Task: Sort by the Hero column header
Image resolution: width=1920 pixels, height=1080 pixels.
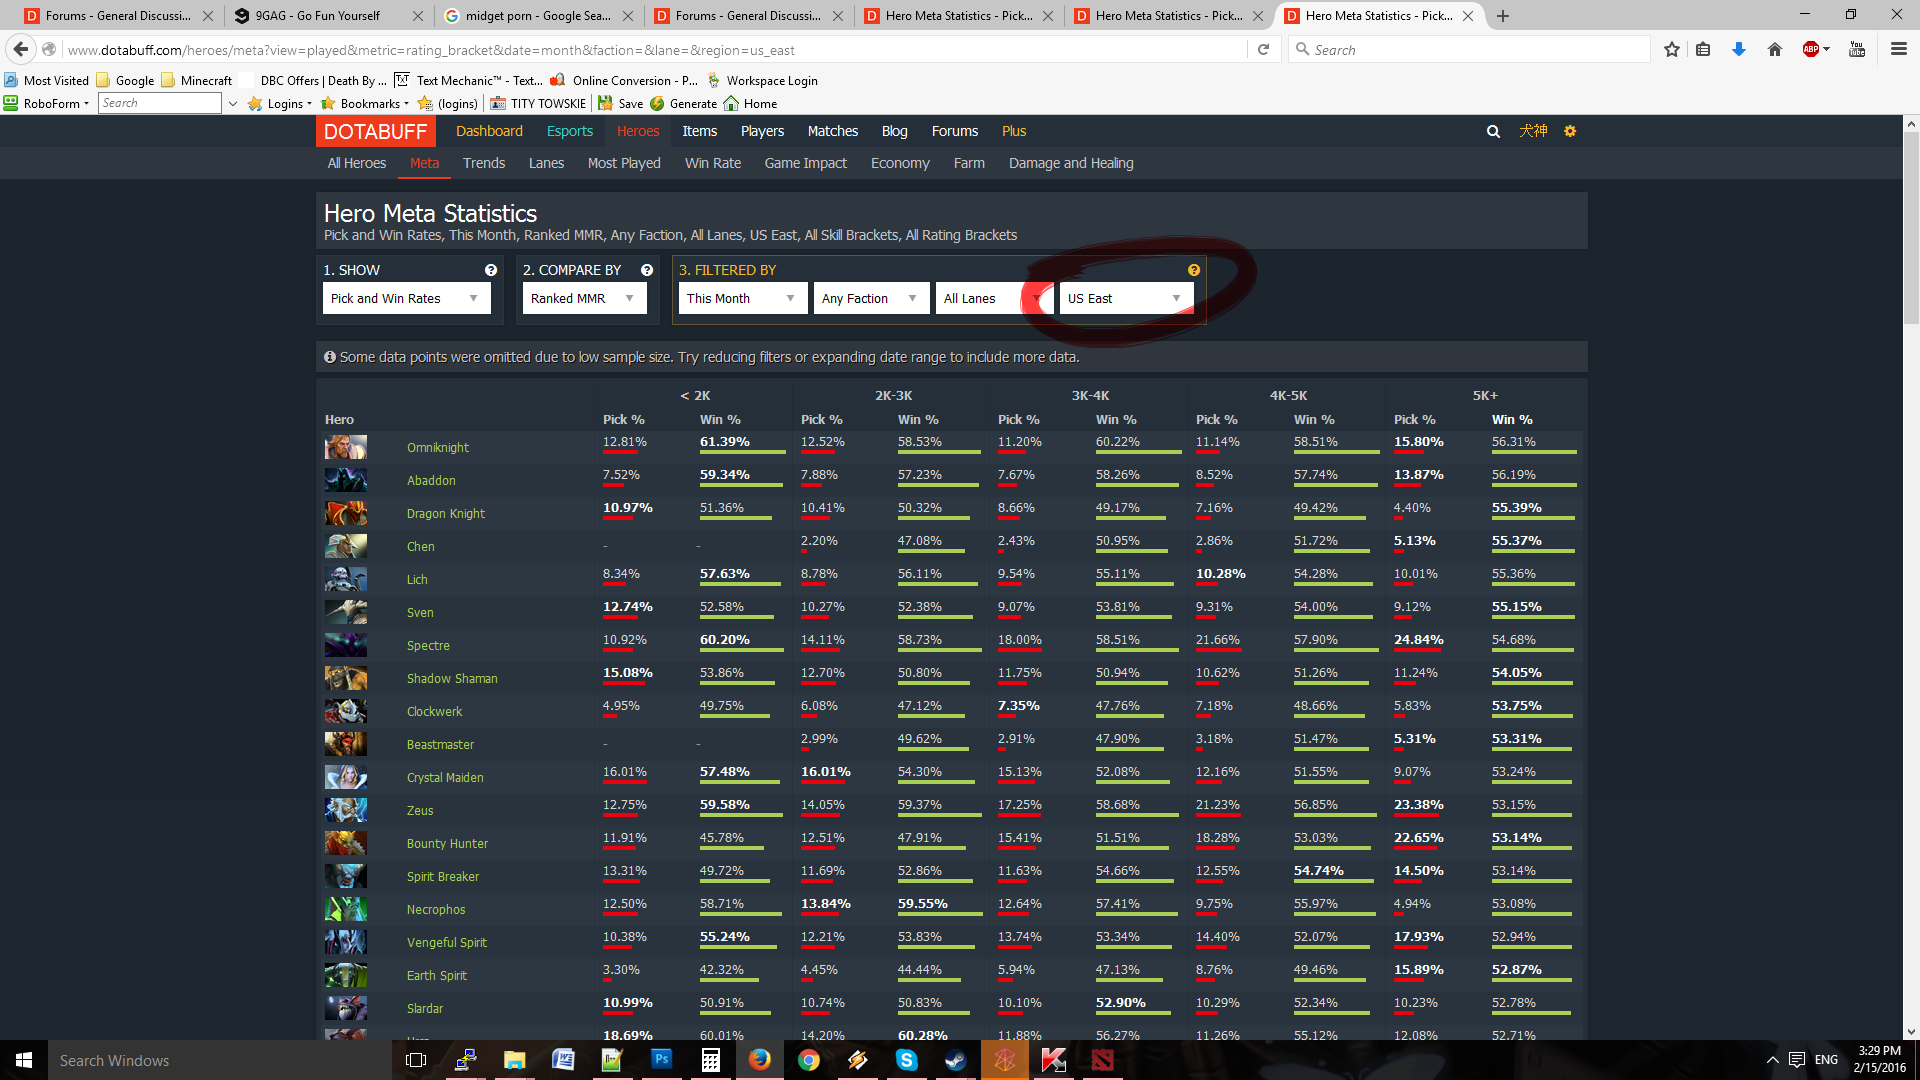Action: 339,419
